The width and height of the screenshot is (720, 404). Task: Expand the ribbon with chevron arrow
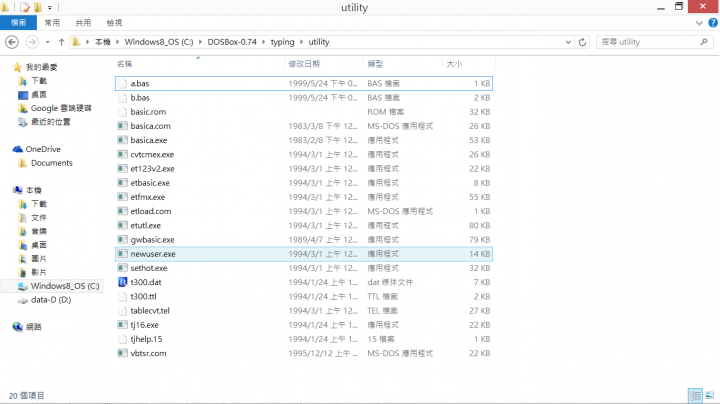tap(699, 23)
